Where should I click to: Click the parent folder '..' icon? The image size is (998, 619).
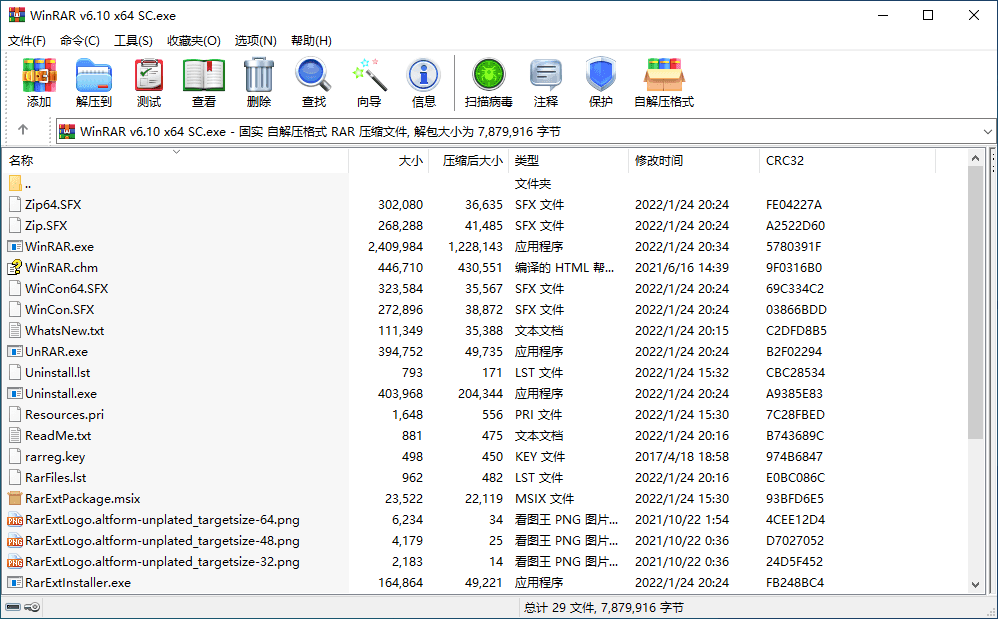click(15, 184)
